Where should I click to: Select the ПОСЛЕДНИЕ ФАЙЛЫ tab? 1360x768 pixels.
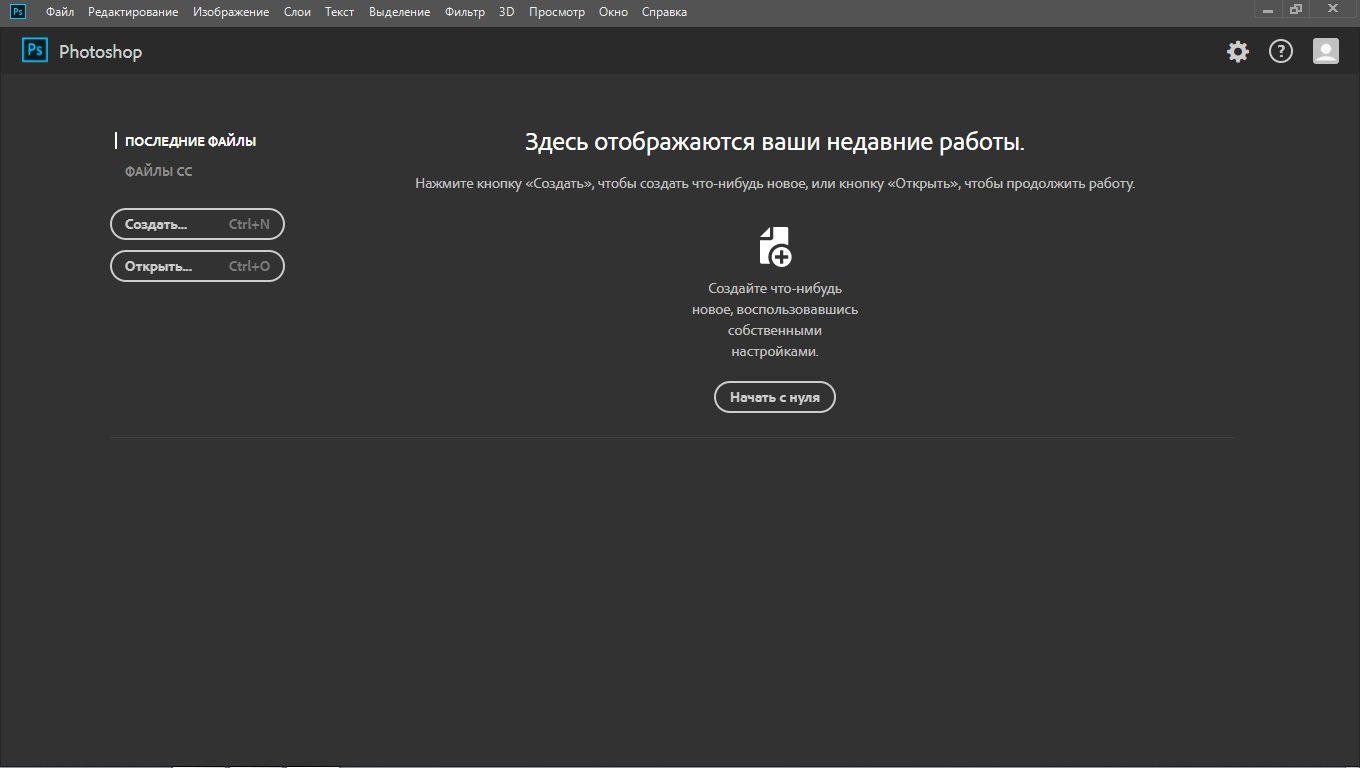(x=190, y=142)
